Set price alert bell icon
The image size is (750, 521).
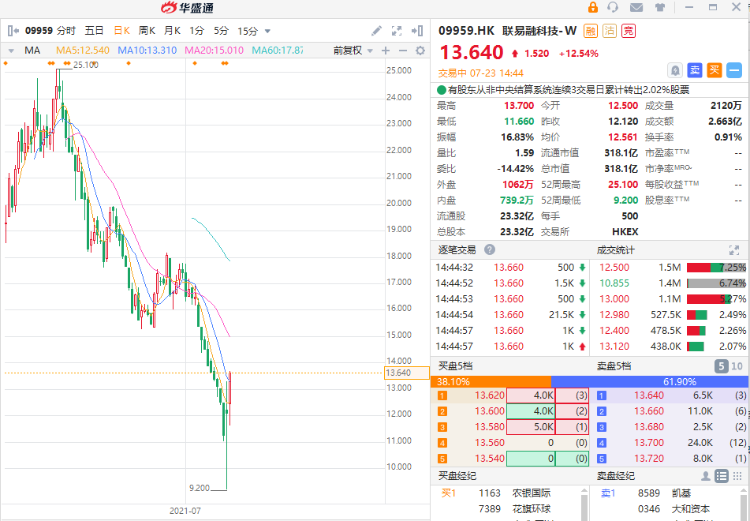[675, 71]
